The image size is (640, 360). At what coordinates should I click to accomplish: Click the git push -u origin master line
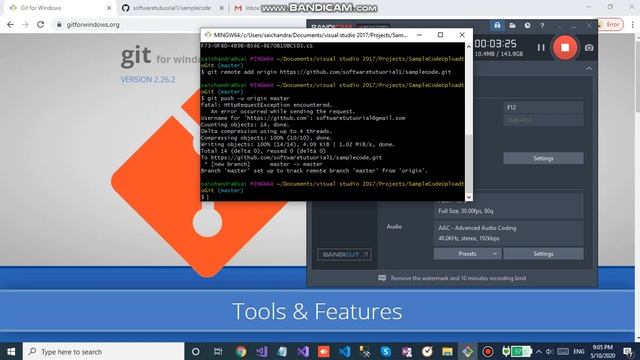click(x=245, y=98)
